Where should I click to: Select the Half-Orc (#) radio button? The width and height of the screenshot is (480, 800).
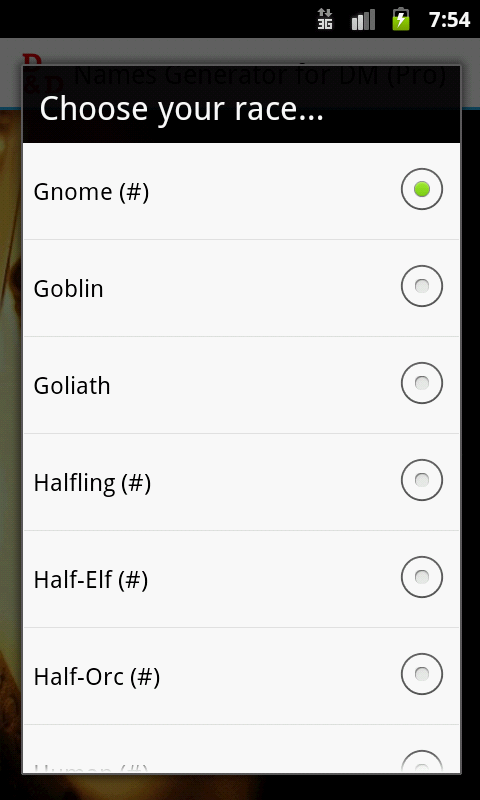[x=421, y=673]
